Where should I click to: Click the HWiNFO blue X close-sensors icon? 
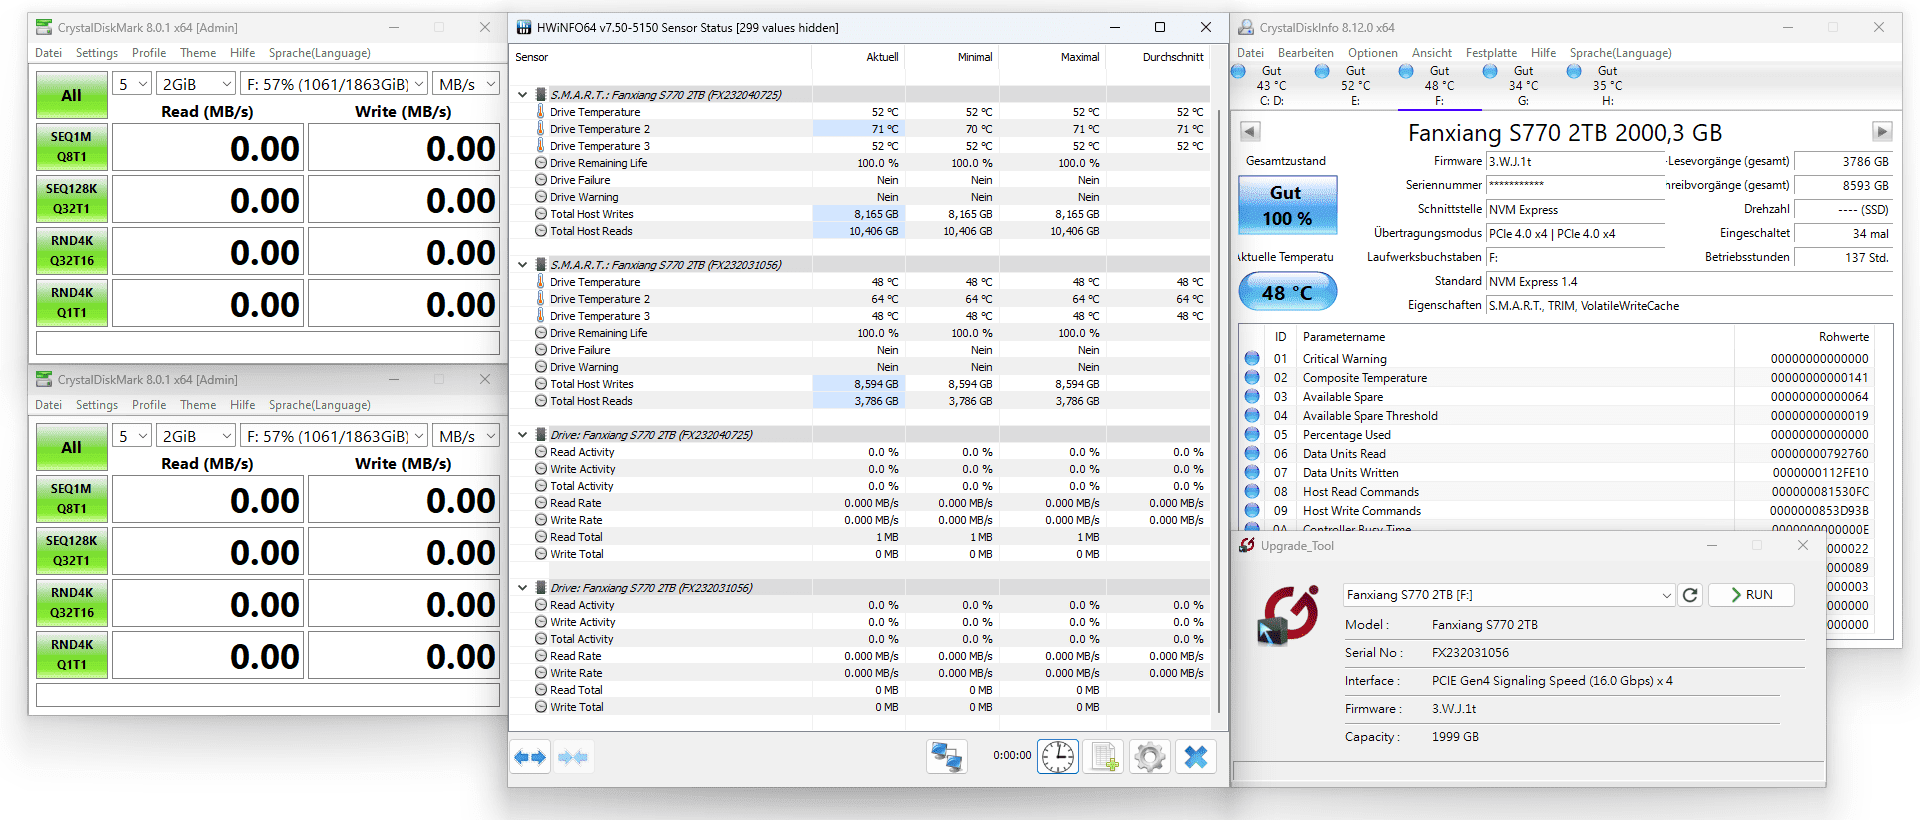pyautogui.click(x=1196, y=757)
